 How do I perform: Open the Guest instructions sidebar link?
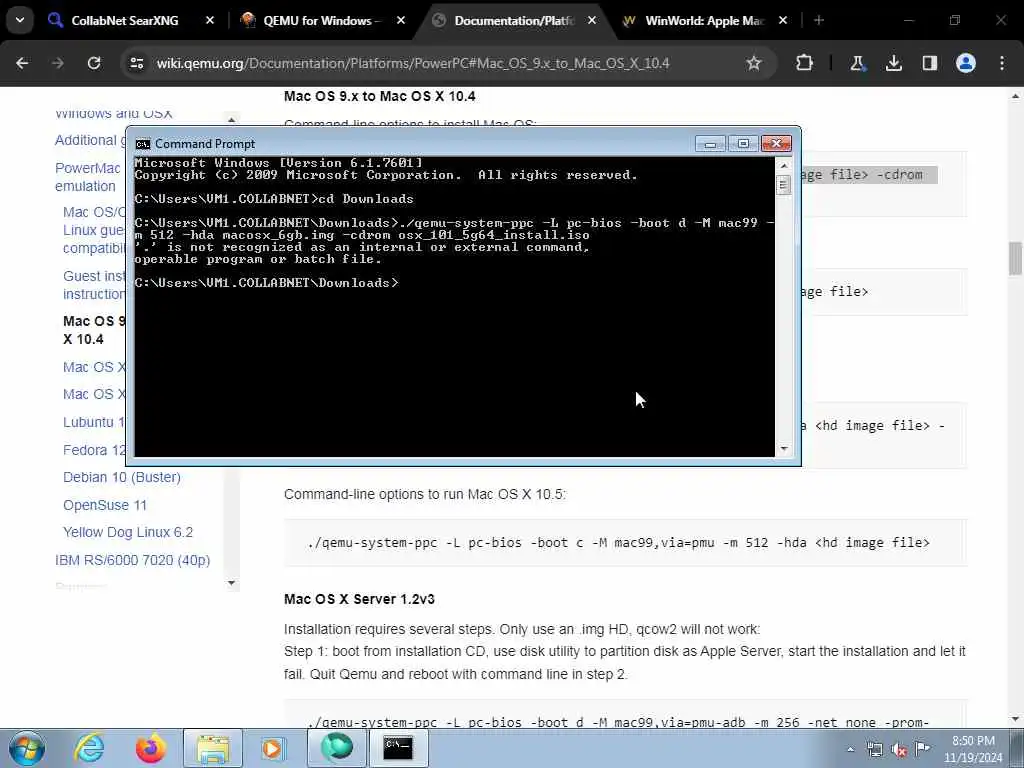pyautogui.click(x=94, y=285)
